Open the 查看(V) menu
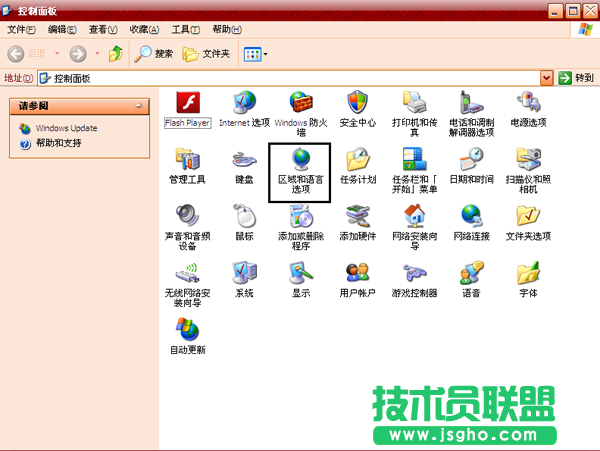 pos(103,29)
